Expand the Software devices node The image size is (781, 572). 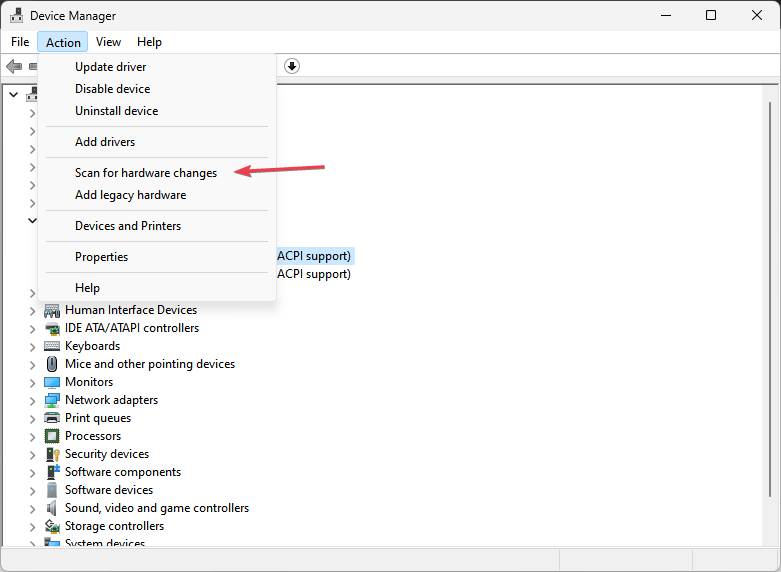32,491
